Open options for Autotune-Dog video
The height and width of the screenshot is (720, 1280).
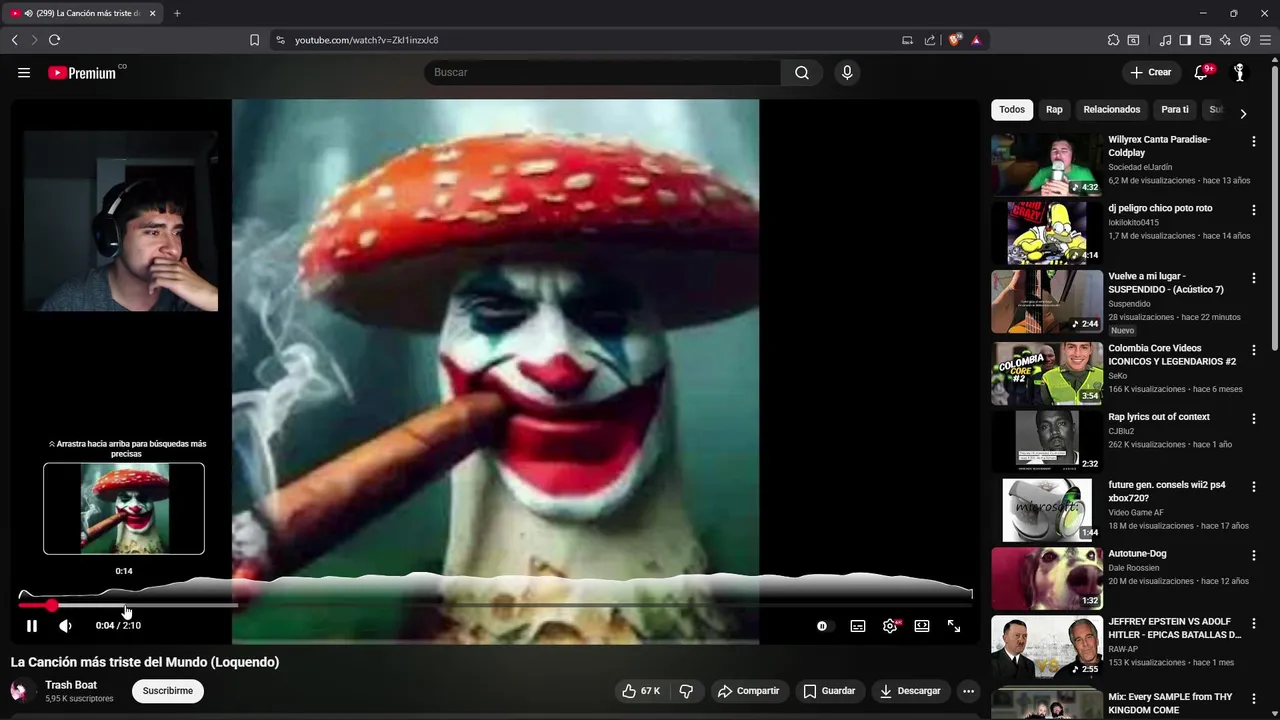(1253, 555)
